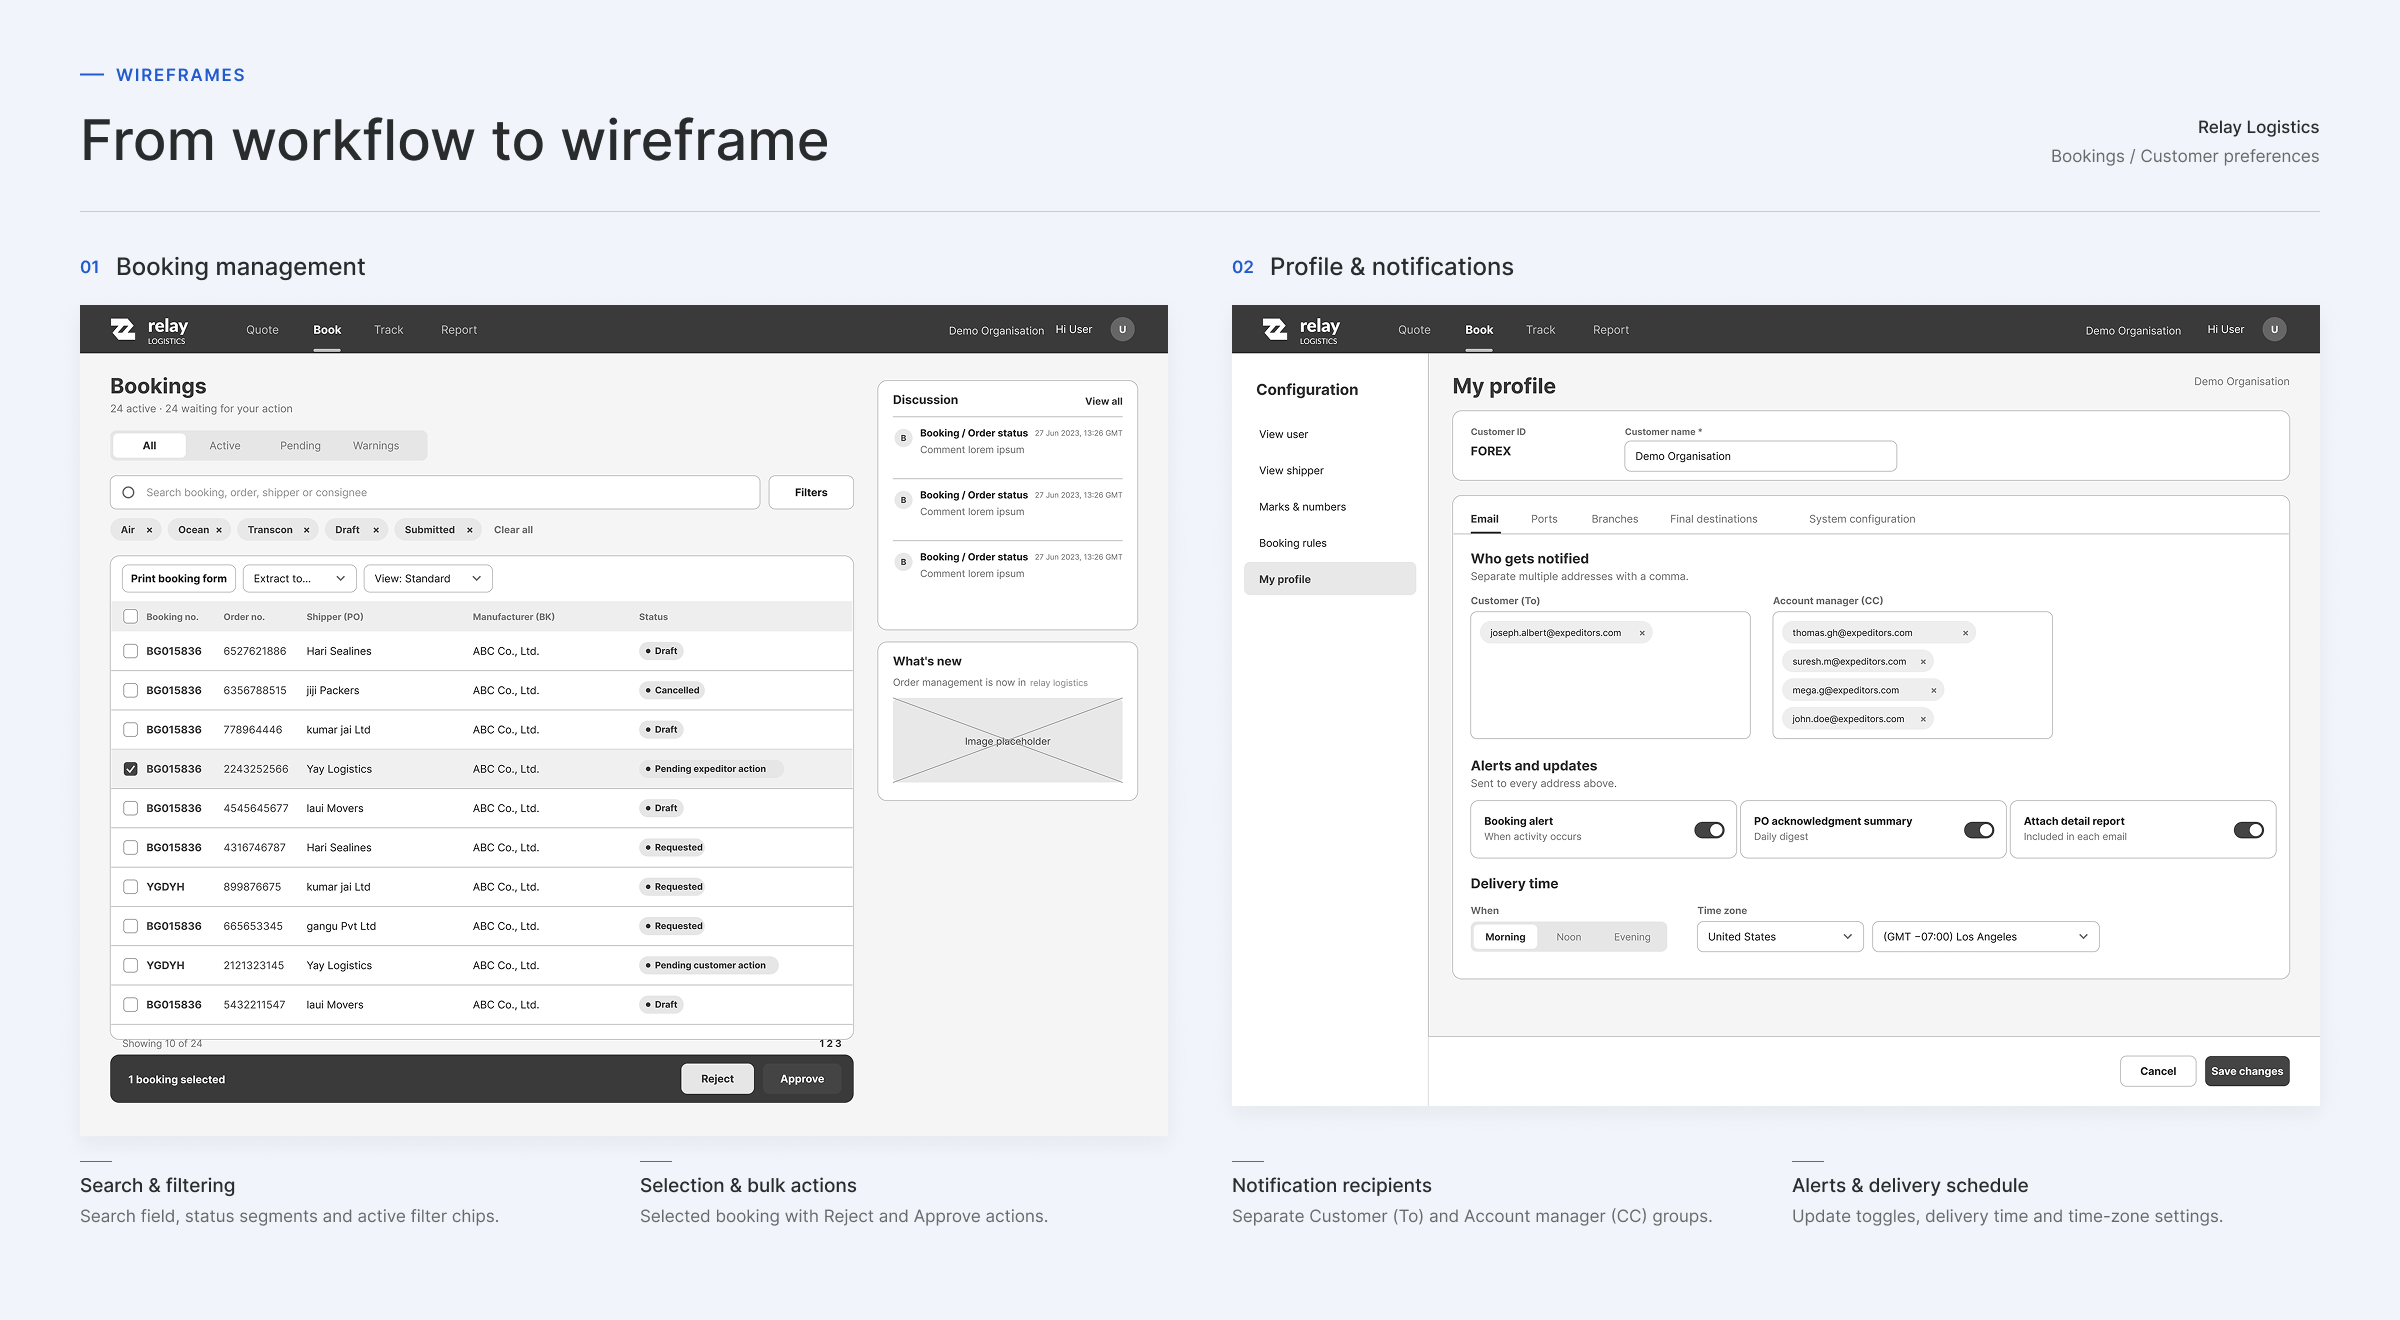Check the jiji Packers booking row
Viewport: 2400px width, 1320px height.
130,690
